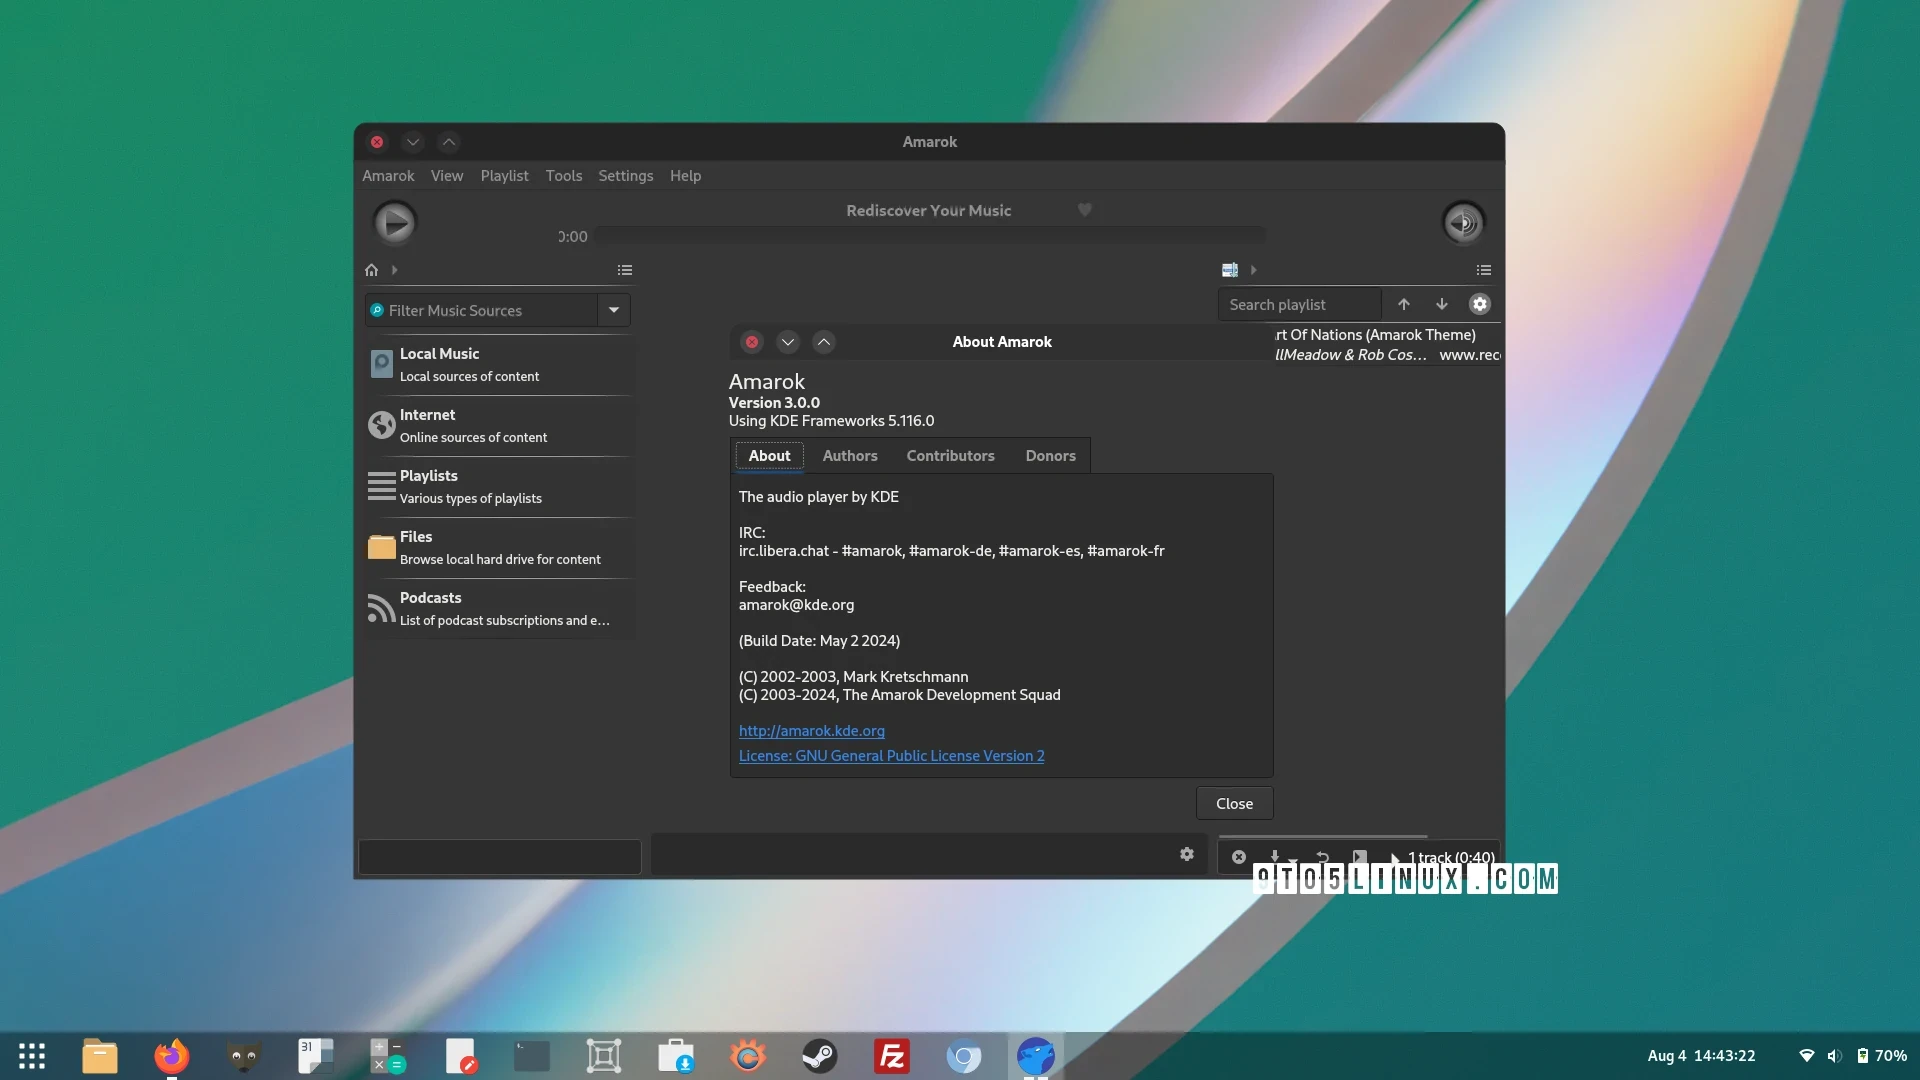Image resolution: width=1920 pixels, height=1080 pixels.
Task: Undo last playlist change
Action: [x=1323, y=857]
